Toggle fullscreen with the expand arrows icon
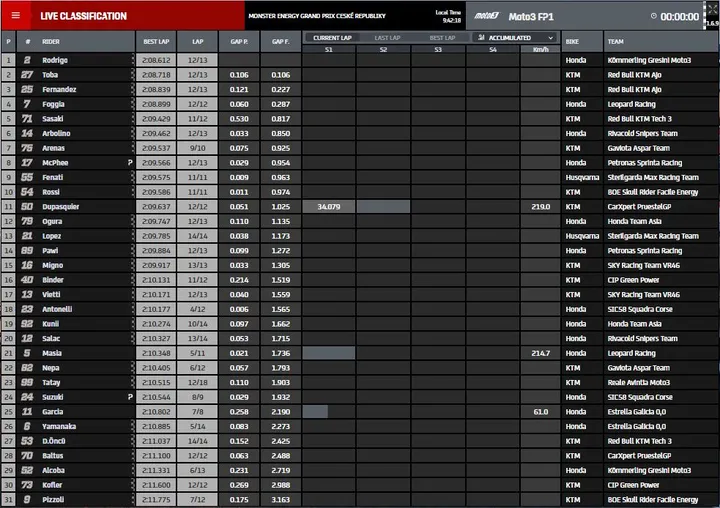This screenshot has width=720, height=508. coord(712,9)
